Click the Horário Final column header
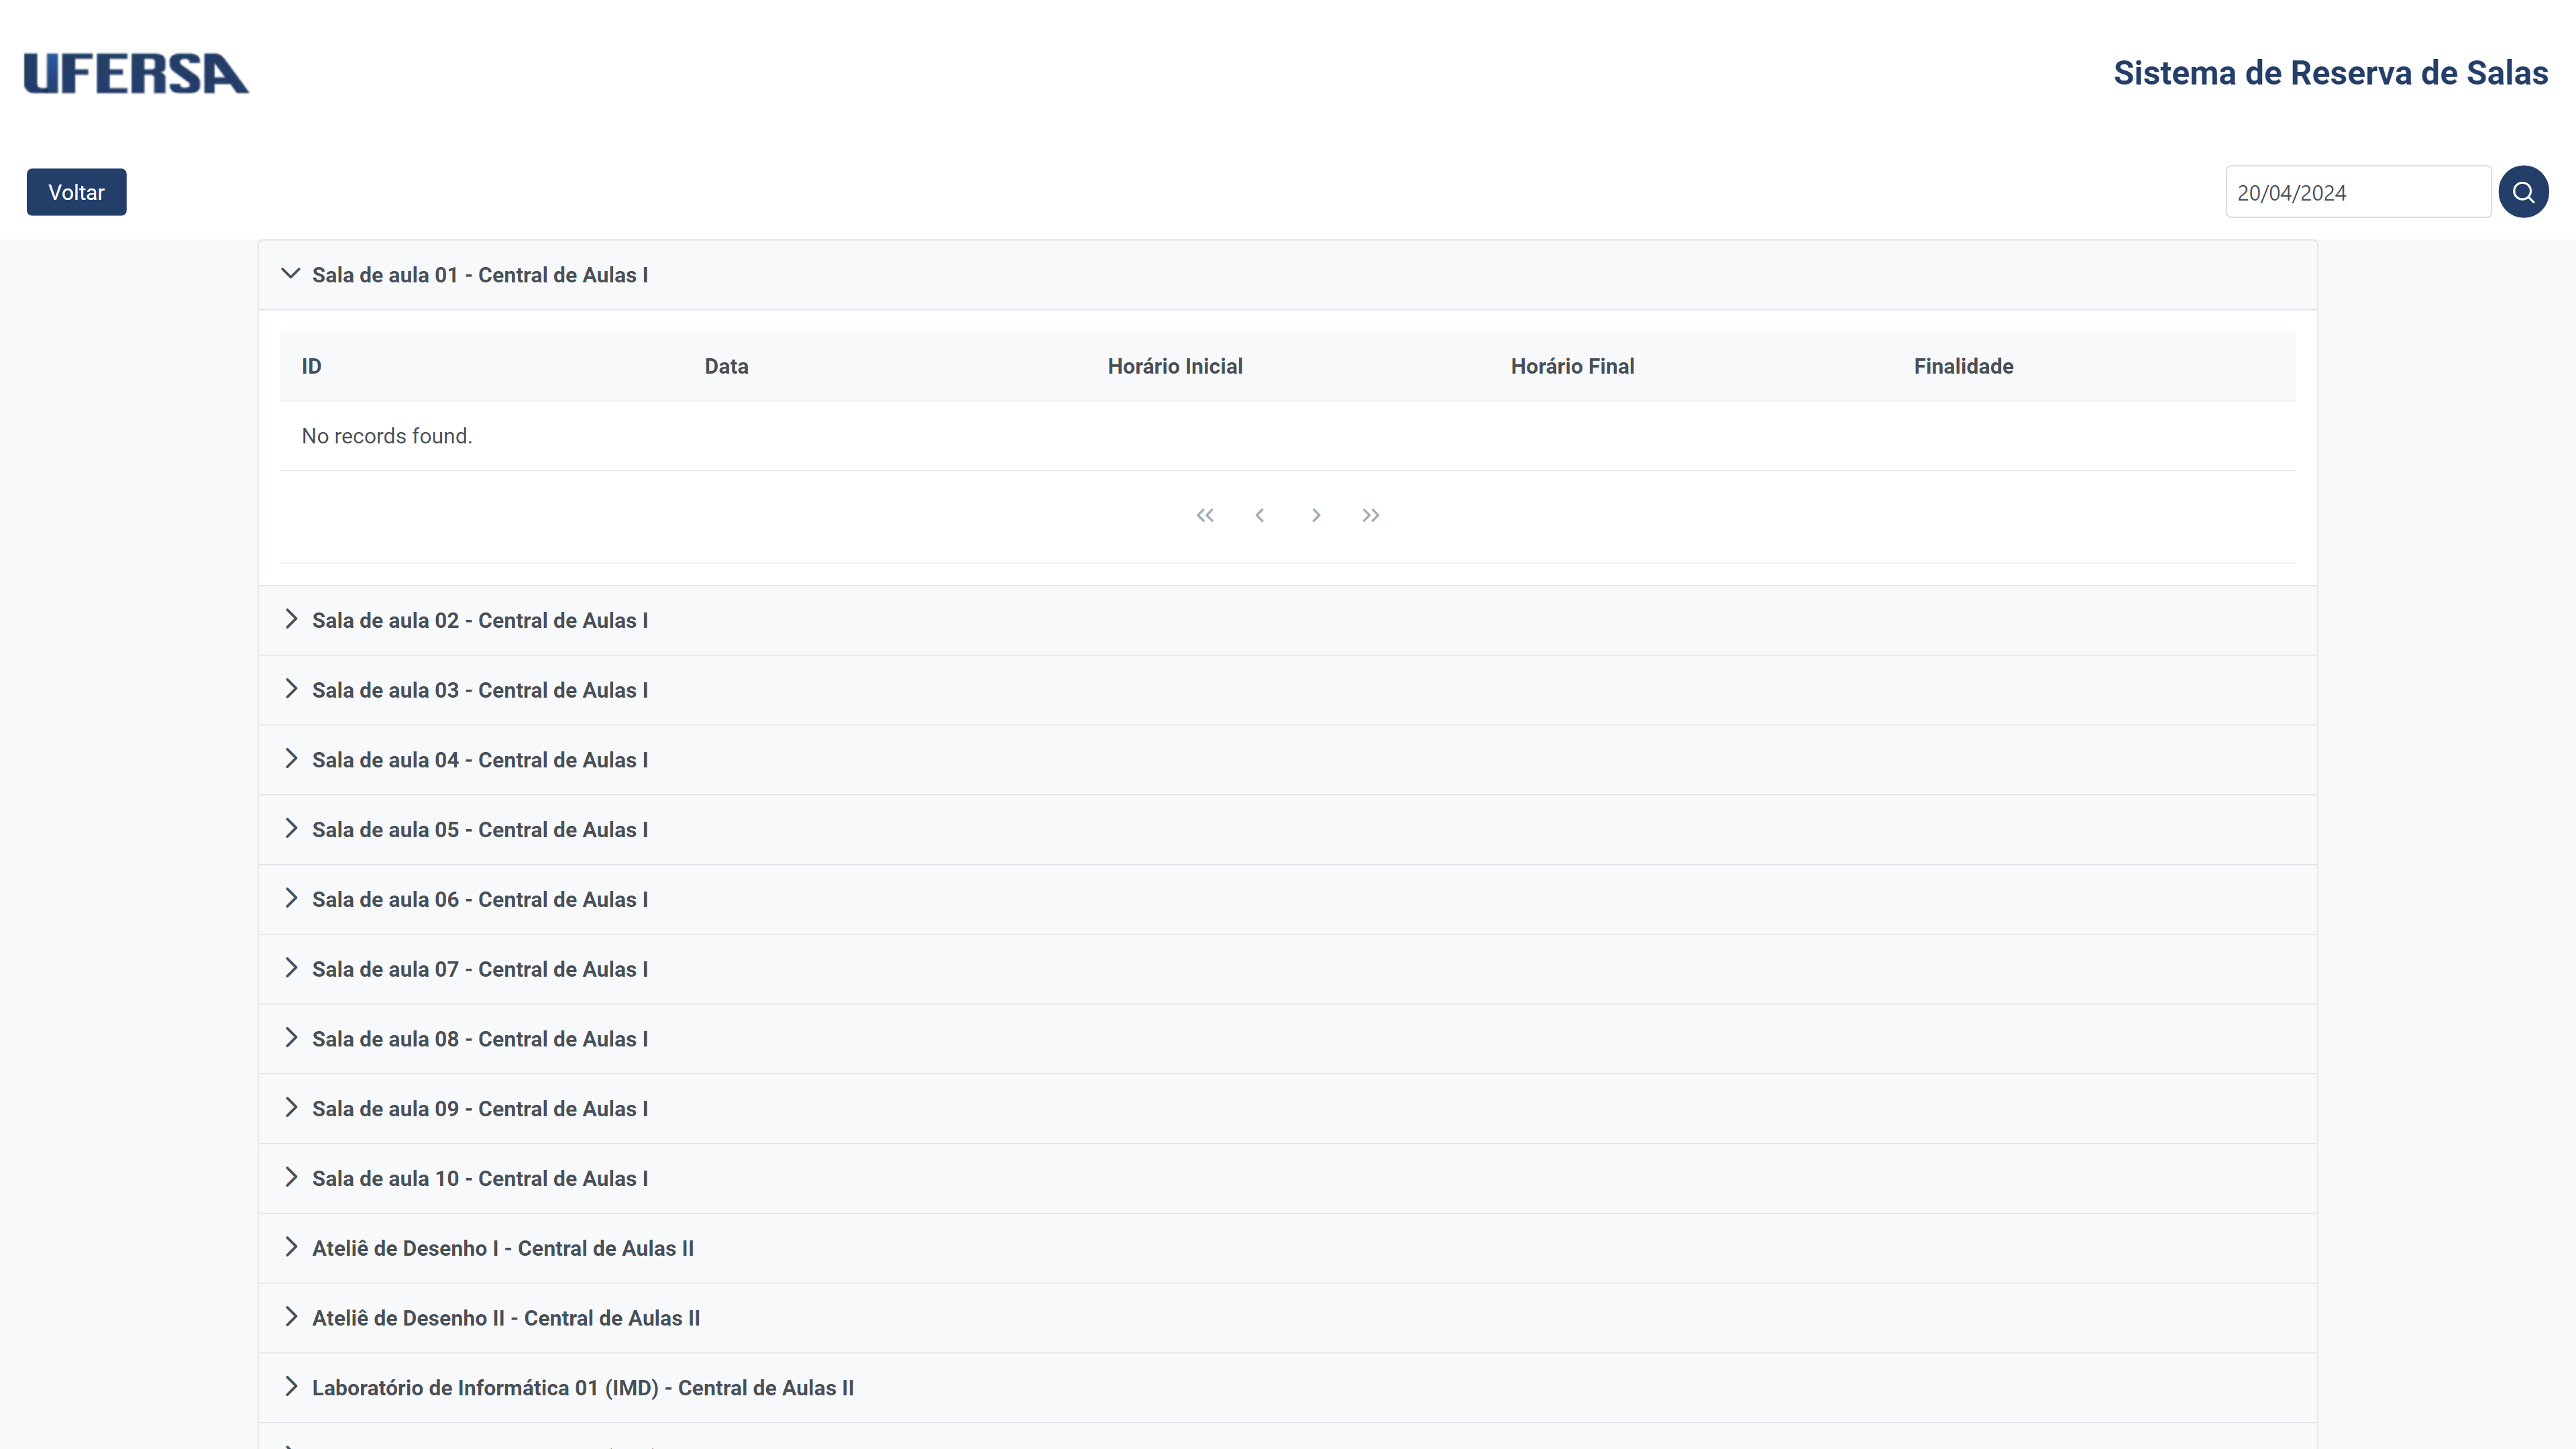2576x1449 pixels. tap(1691, 366)
